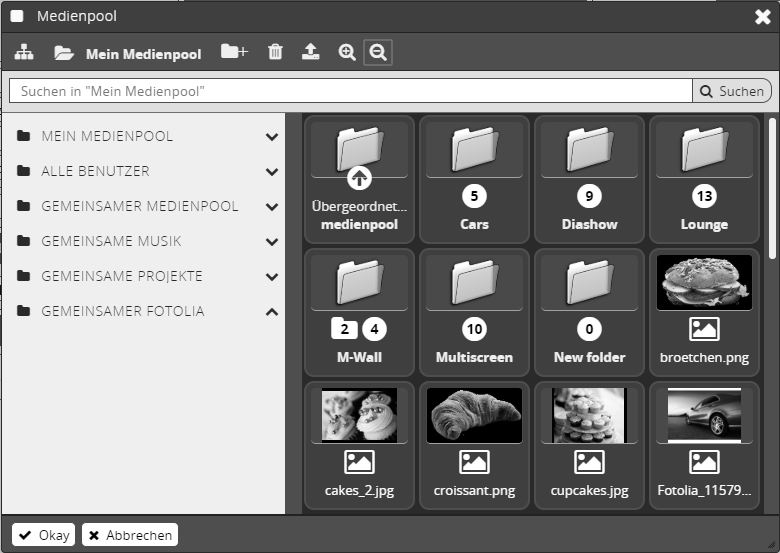Cancel with the Abbrechen button
Screen dimensions: 780x553
click(129, 535)
